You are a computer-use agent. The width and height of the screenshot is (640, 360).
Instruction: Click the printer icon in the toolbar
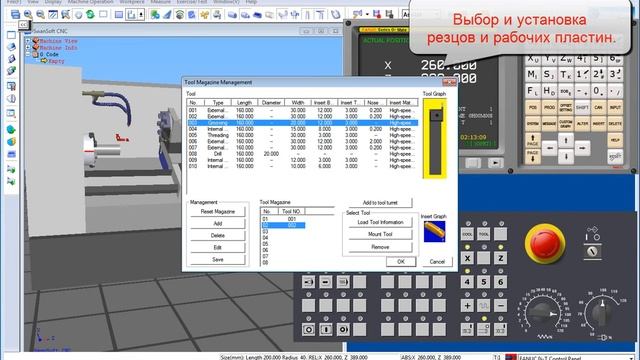coord(217,15)
